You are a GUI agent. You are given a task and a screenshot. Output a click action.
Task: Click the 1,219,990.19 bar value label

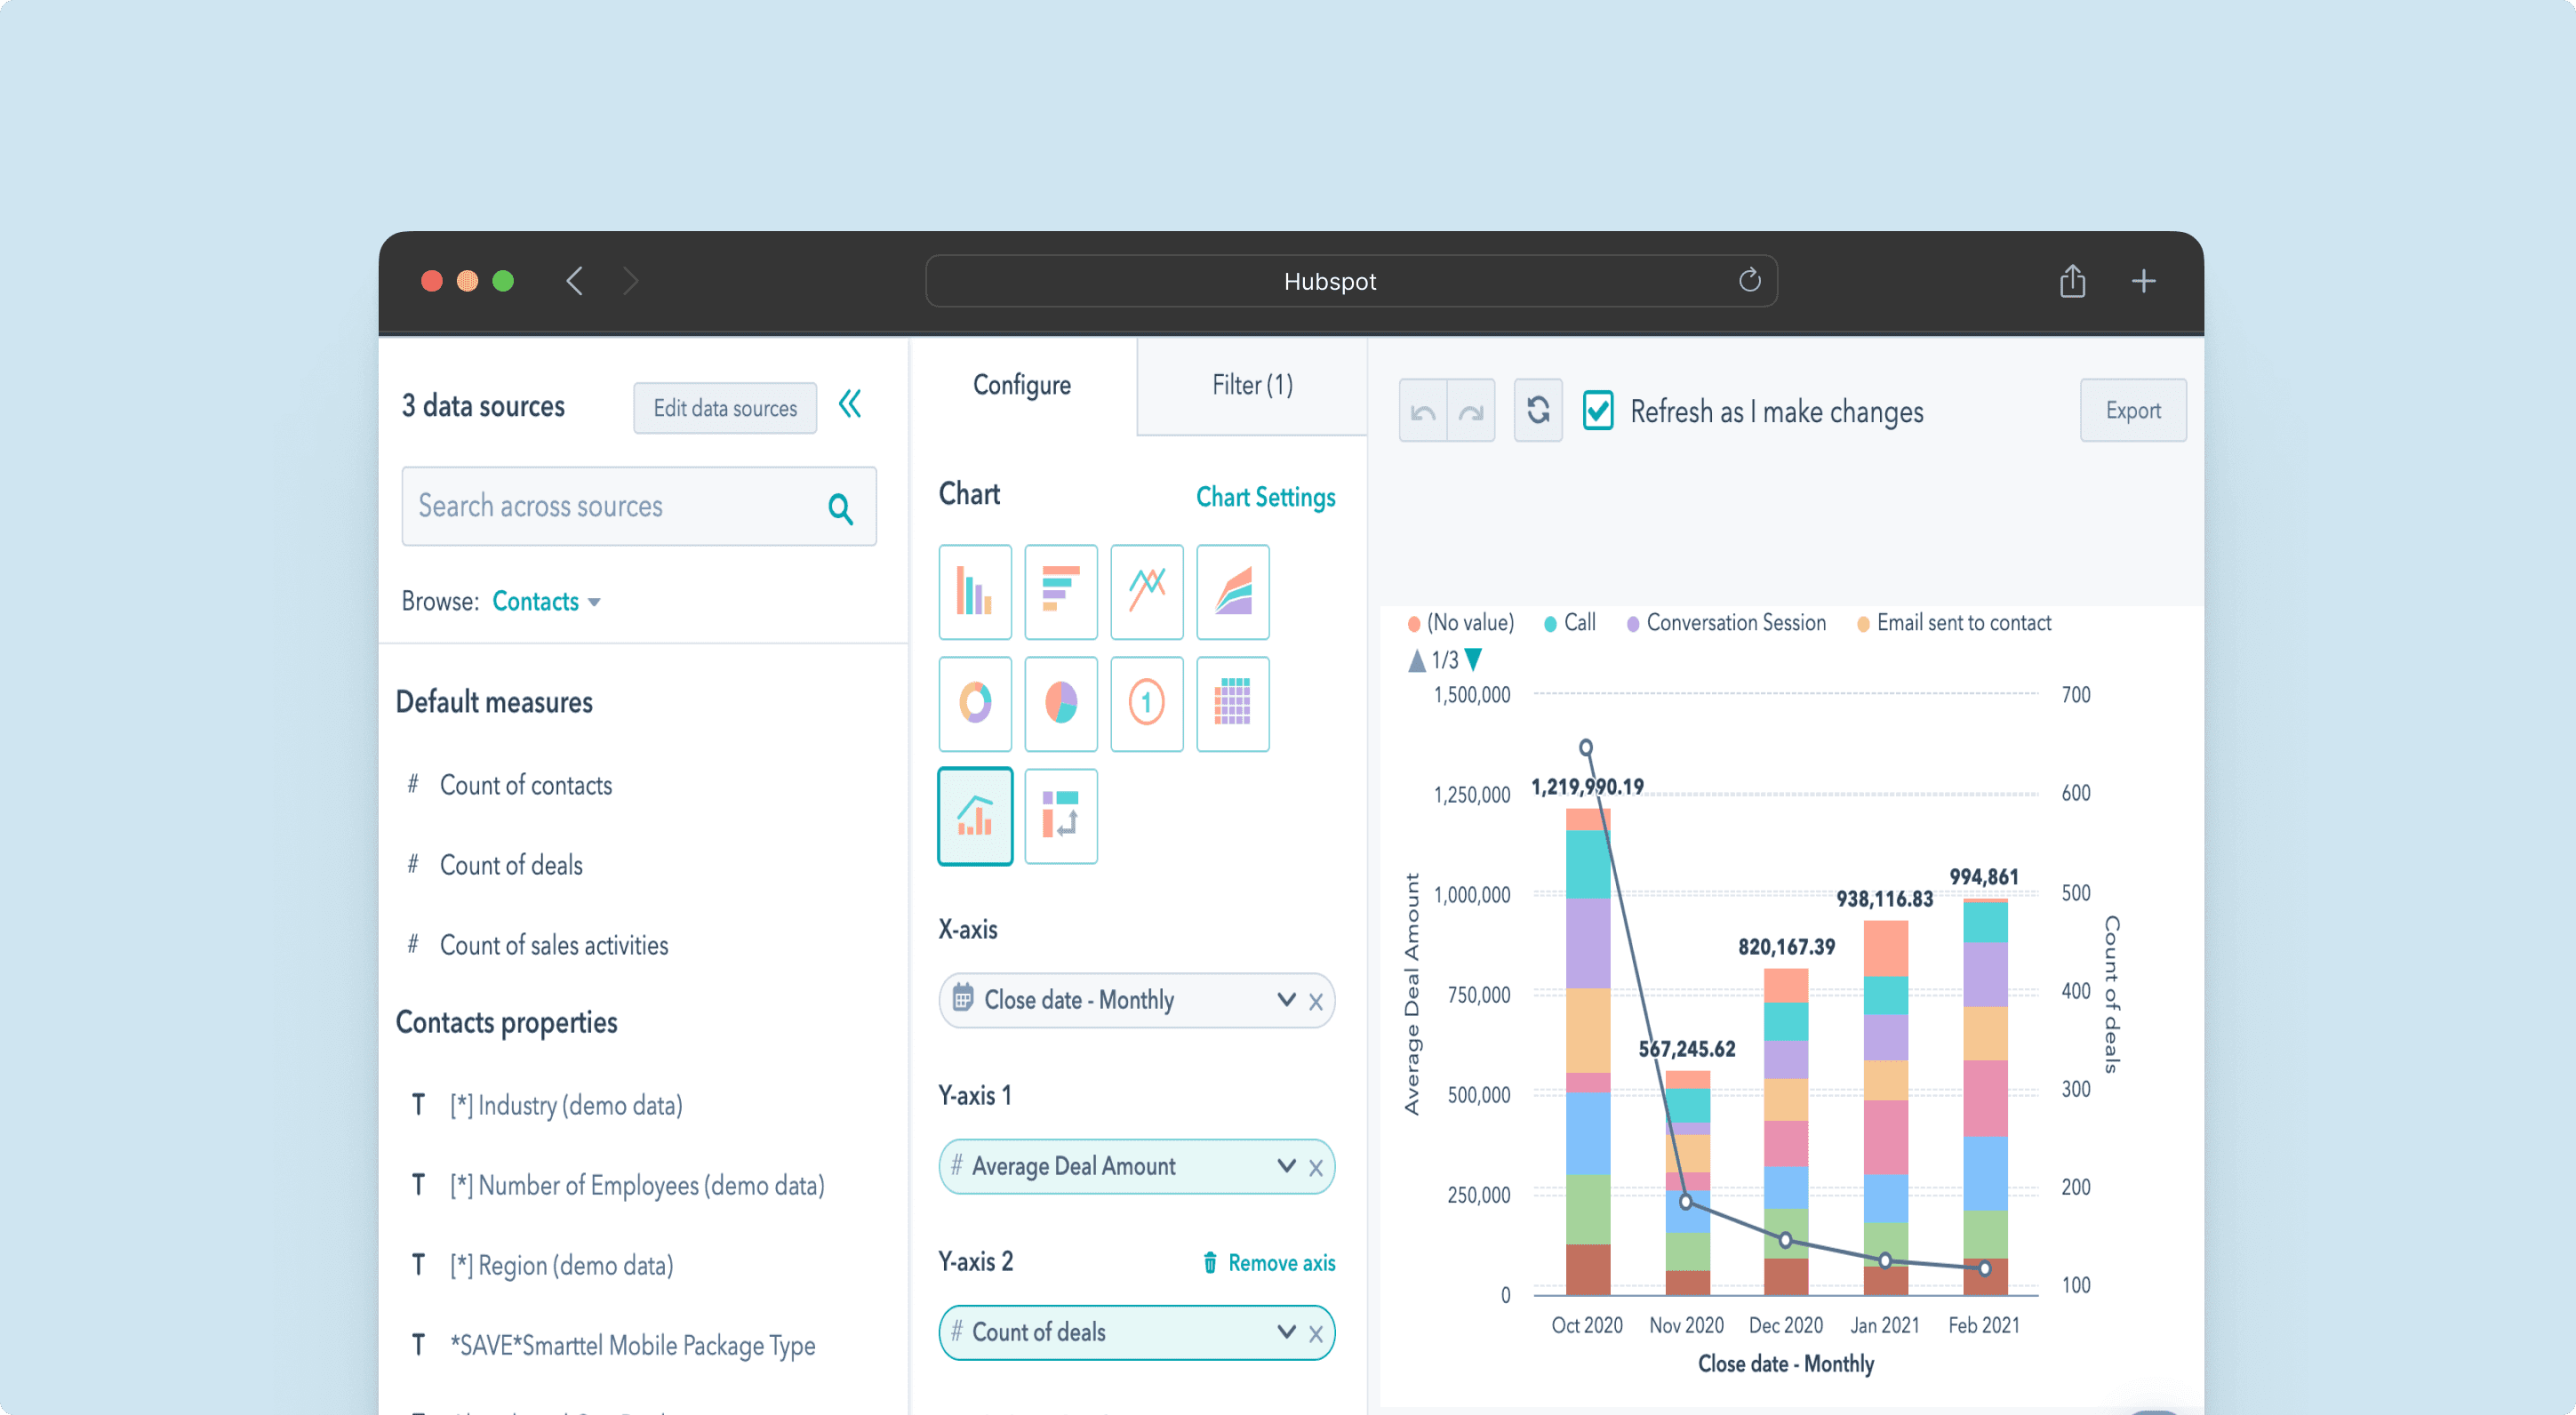coord(1587,787)
